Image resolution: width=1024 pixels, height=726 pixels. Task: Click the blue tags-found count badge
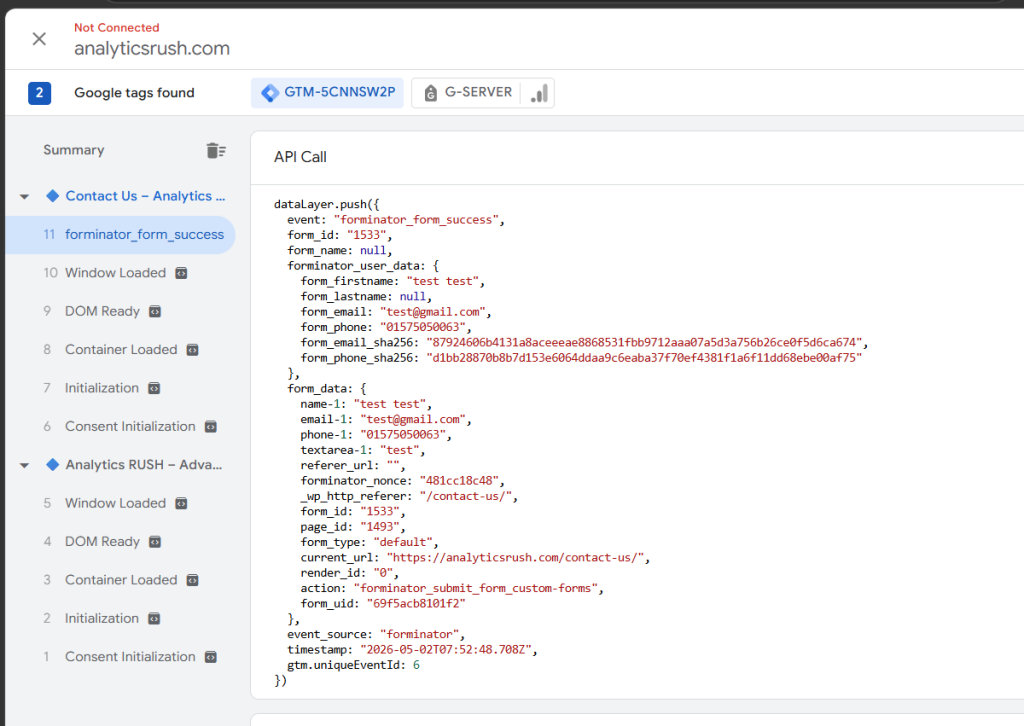click(39, 93)
